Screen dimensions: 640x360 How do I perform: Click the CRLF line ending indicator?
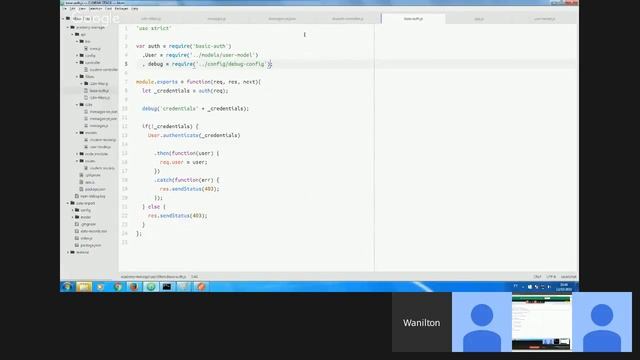point(537,277)
